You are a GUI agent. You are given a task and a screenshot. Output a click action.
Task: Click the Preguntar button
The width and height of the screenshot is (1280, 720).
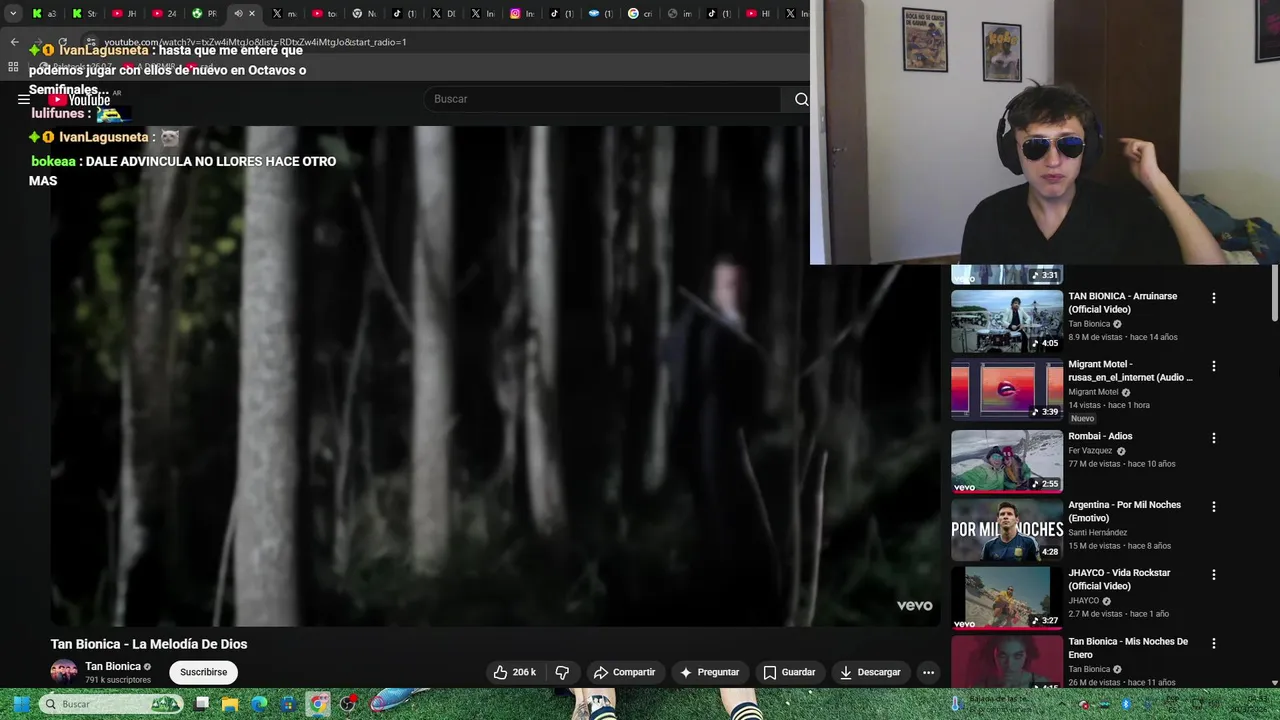click(709, 672)
